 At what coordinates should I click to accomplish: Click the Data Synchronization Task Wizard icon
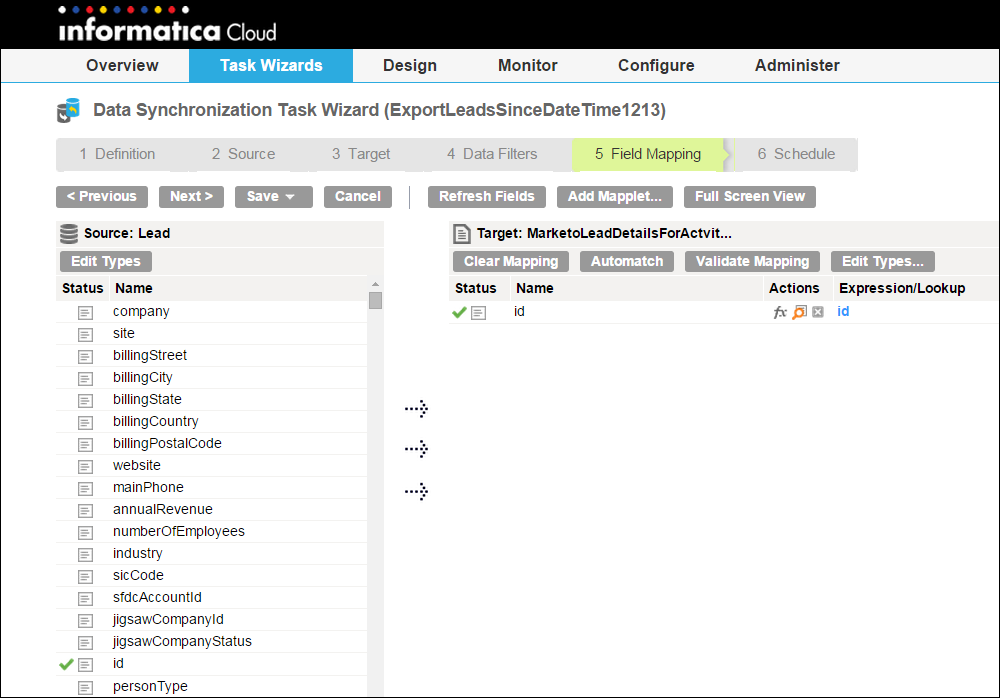pos(68,110)
